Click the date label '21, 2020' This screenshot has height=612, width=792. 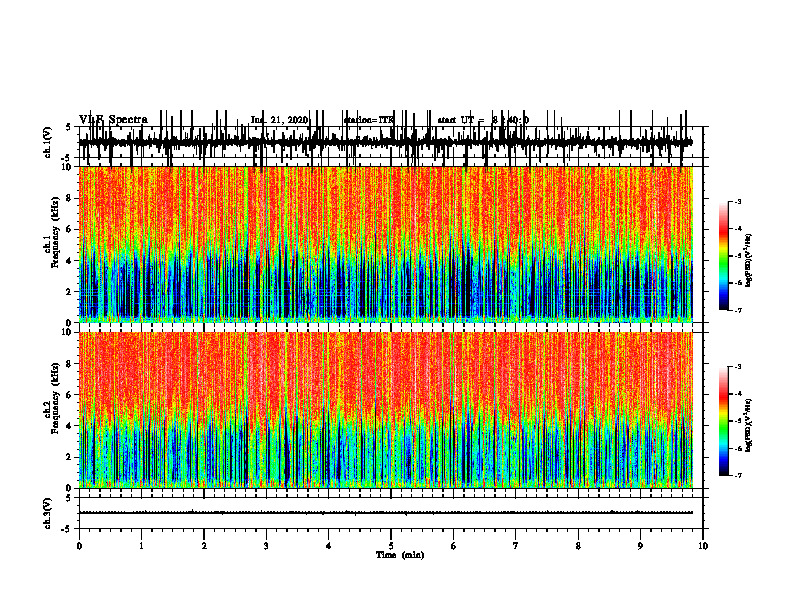coord(287,120)
